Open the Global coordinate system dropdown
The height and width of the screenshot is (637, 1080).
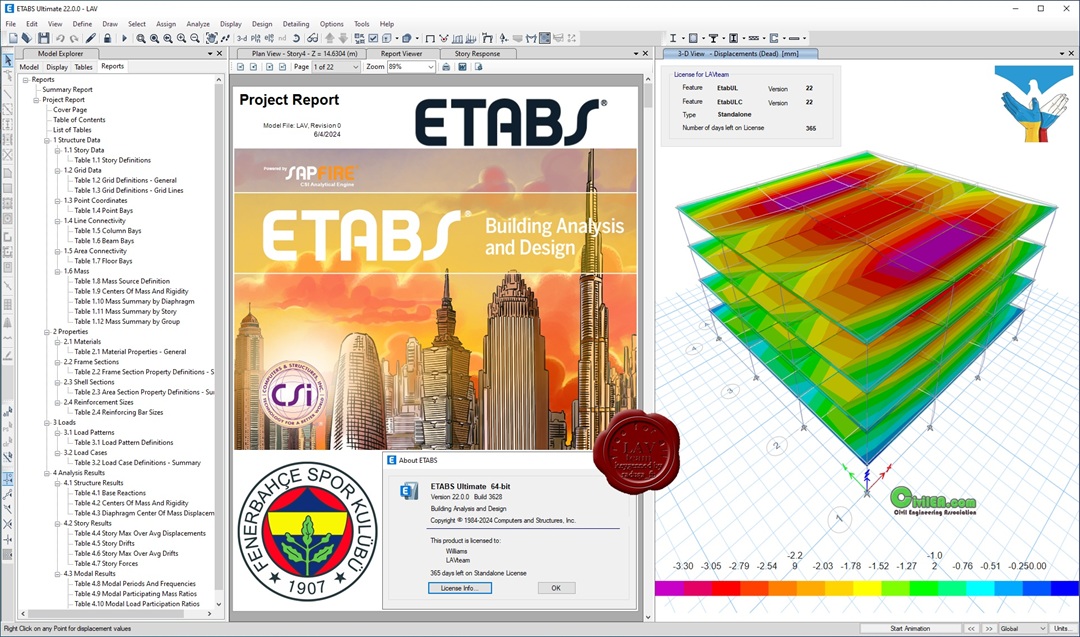(x=1023, y=628)
